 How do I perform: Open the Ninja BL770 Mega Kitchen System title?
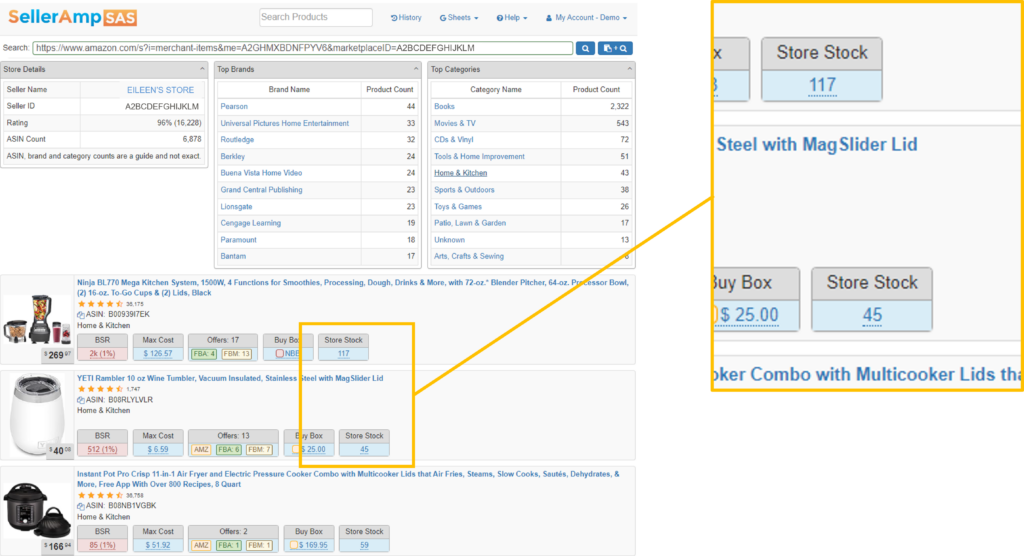(x=353, y=288)
